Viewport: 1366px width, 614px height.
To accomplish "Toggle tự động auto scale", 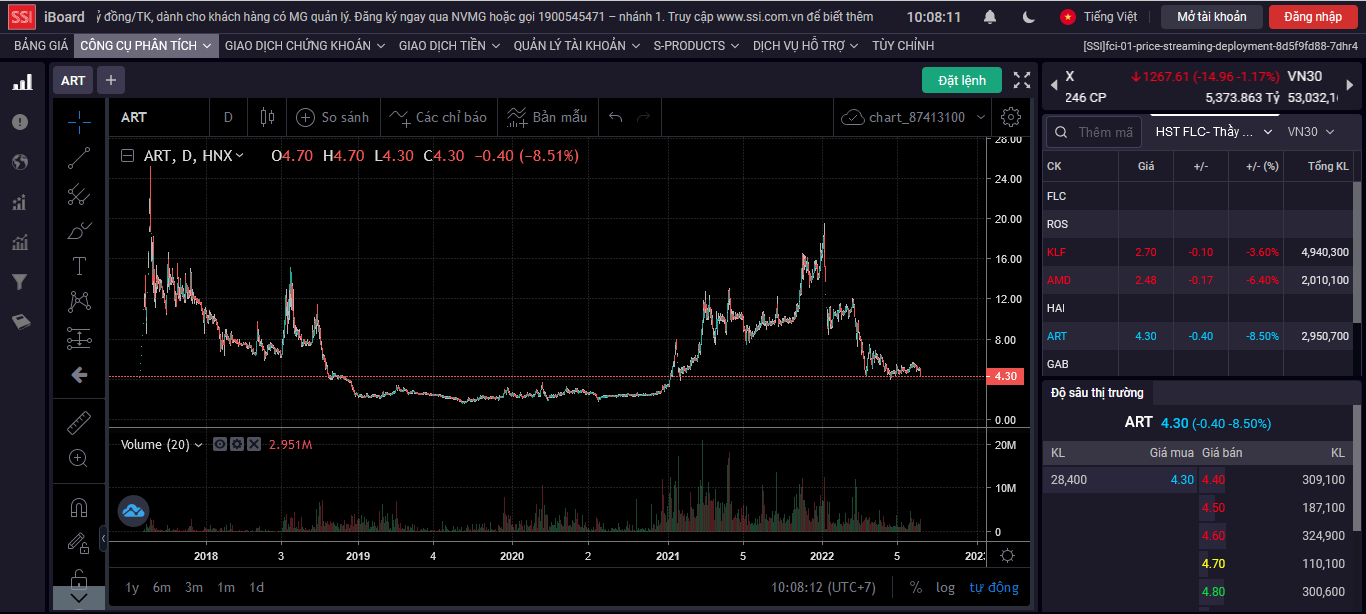I will coord(994,587).
